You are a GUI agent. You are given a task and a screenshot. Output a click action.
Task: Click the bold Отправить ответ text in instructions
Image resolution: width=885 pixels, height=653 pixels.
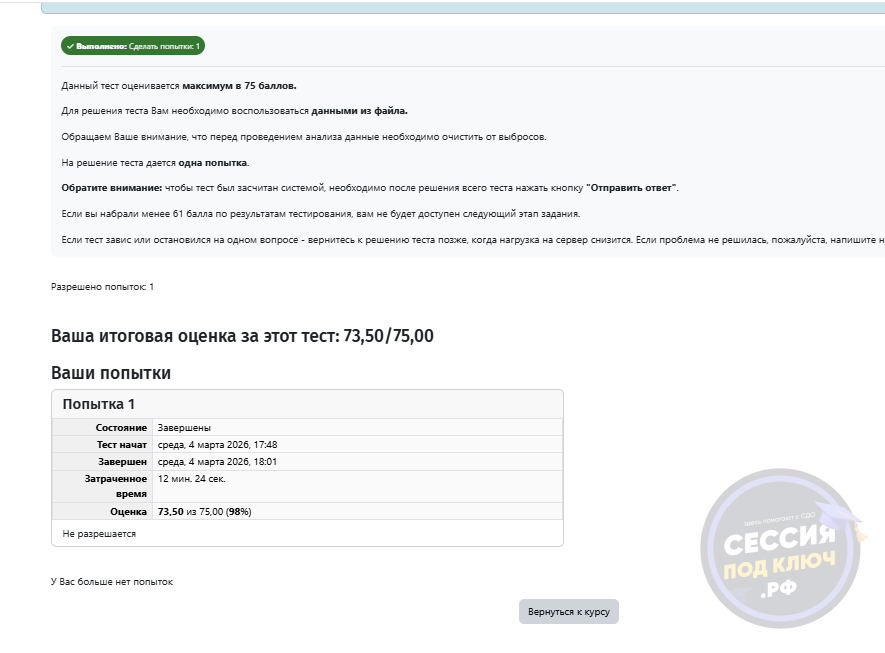pos(632,188)
